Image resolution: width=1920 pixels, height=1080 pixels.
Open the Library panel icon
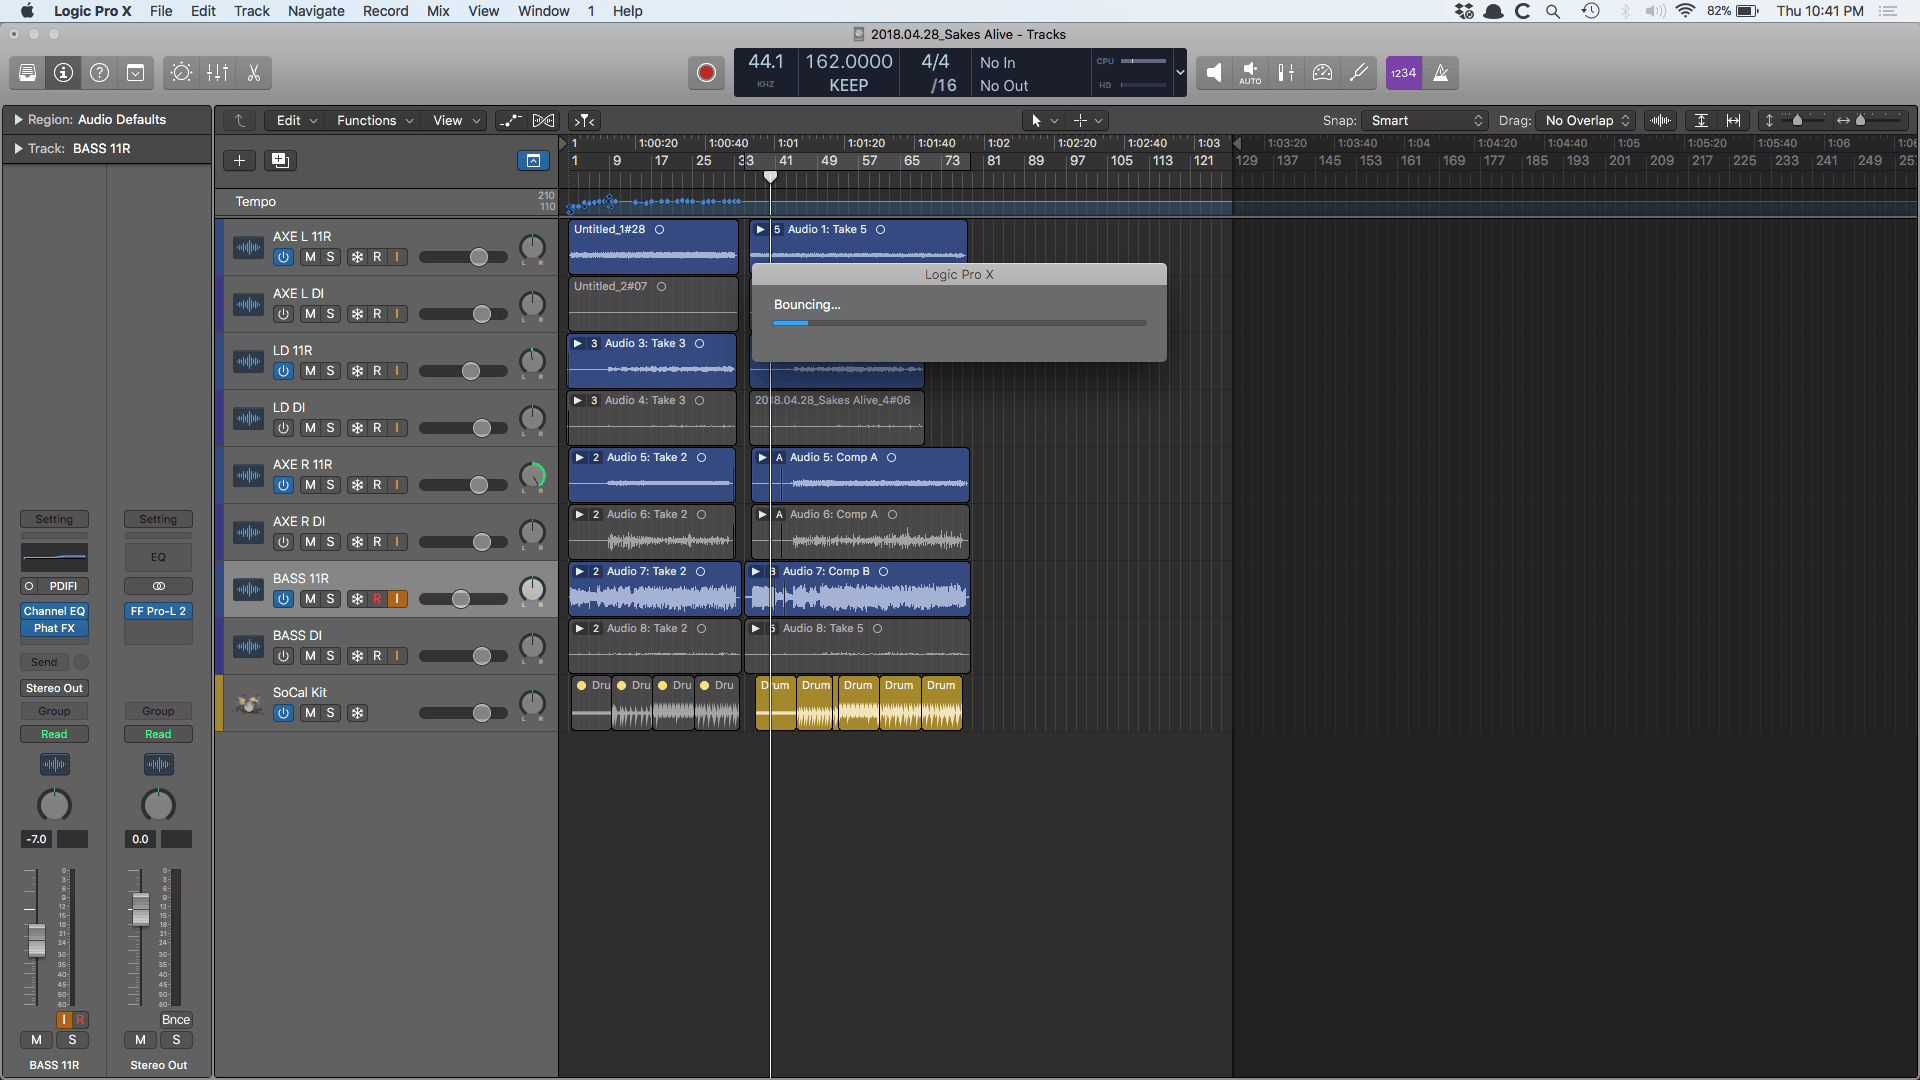[27, 73]
